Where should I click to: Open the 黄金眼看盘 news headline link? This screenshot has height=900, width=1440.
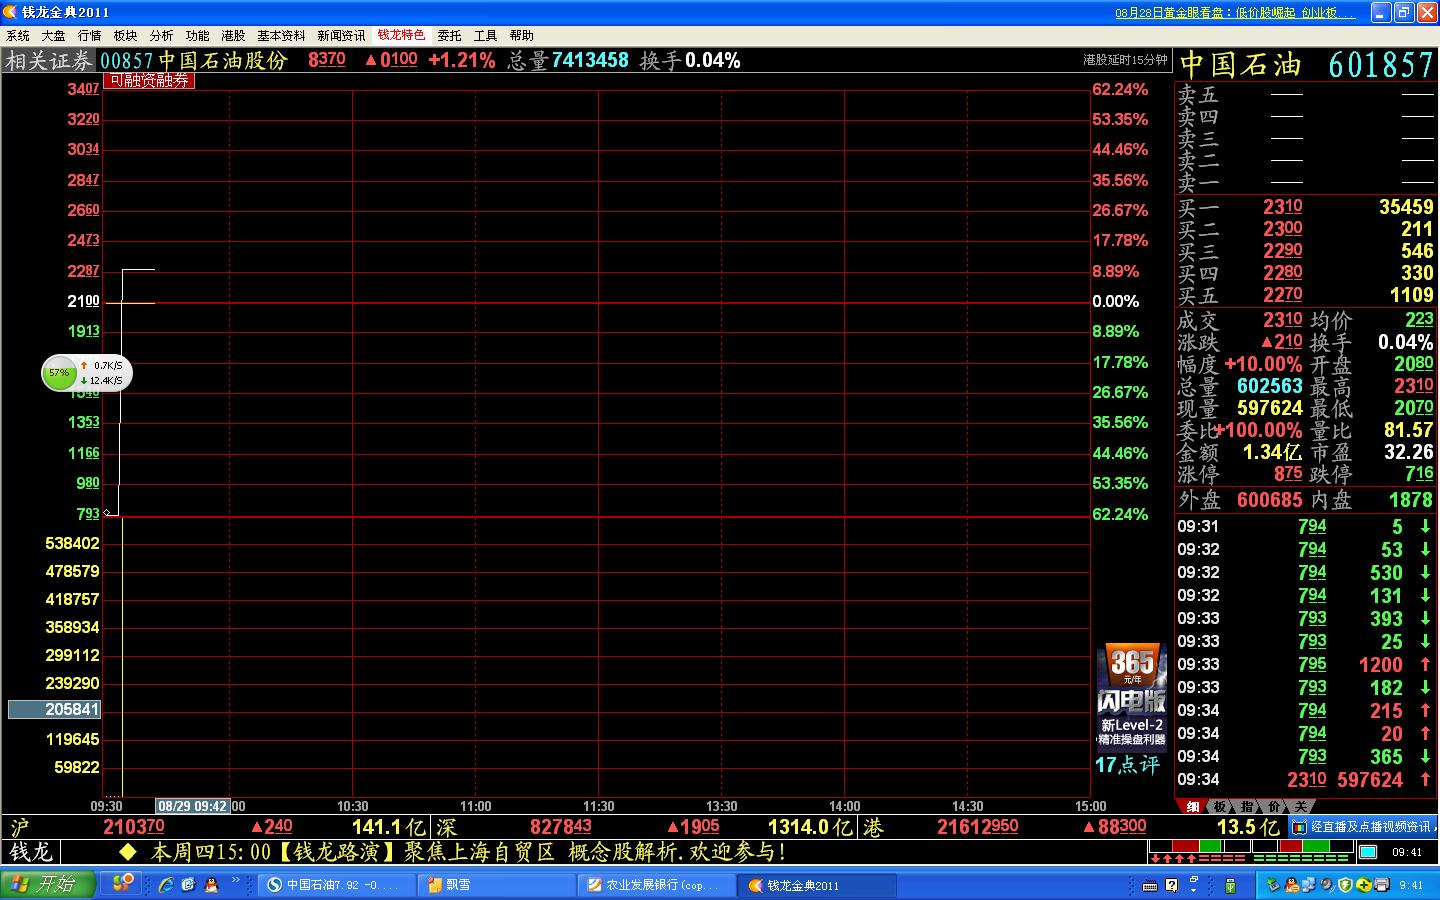[x=1235, y=13]
